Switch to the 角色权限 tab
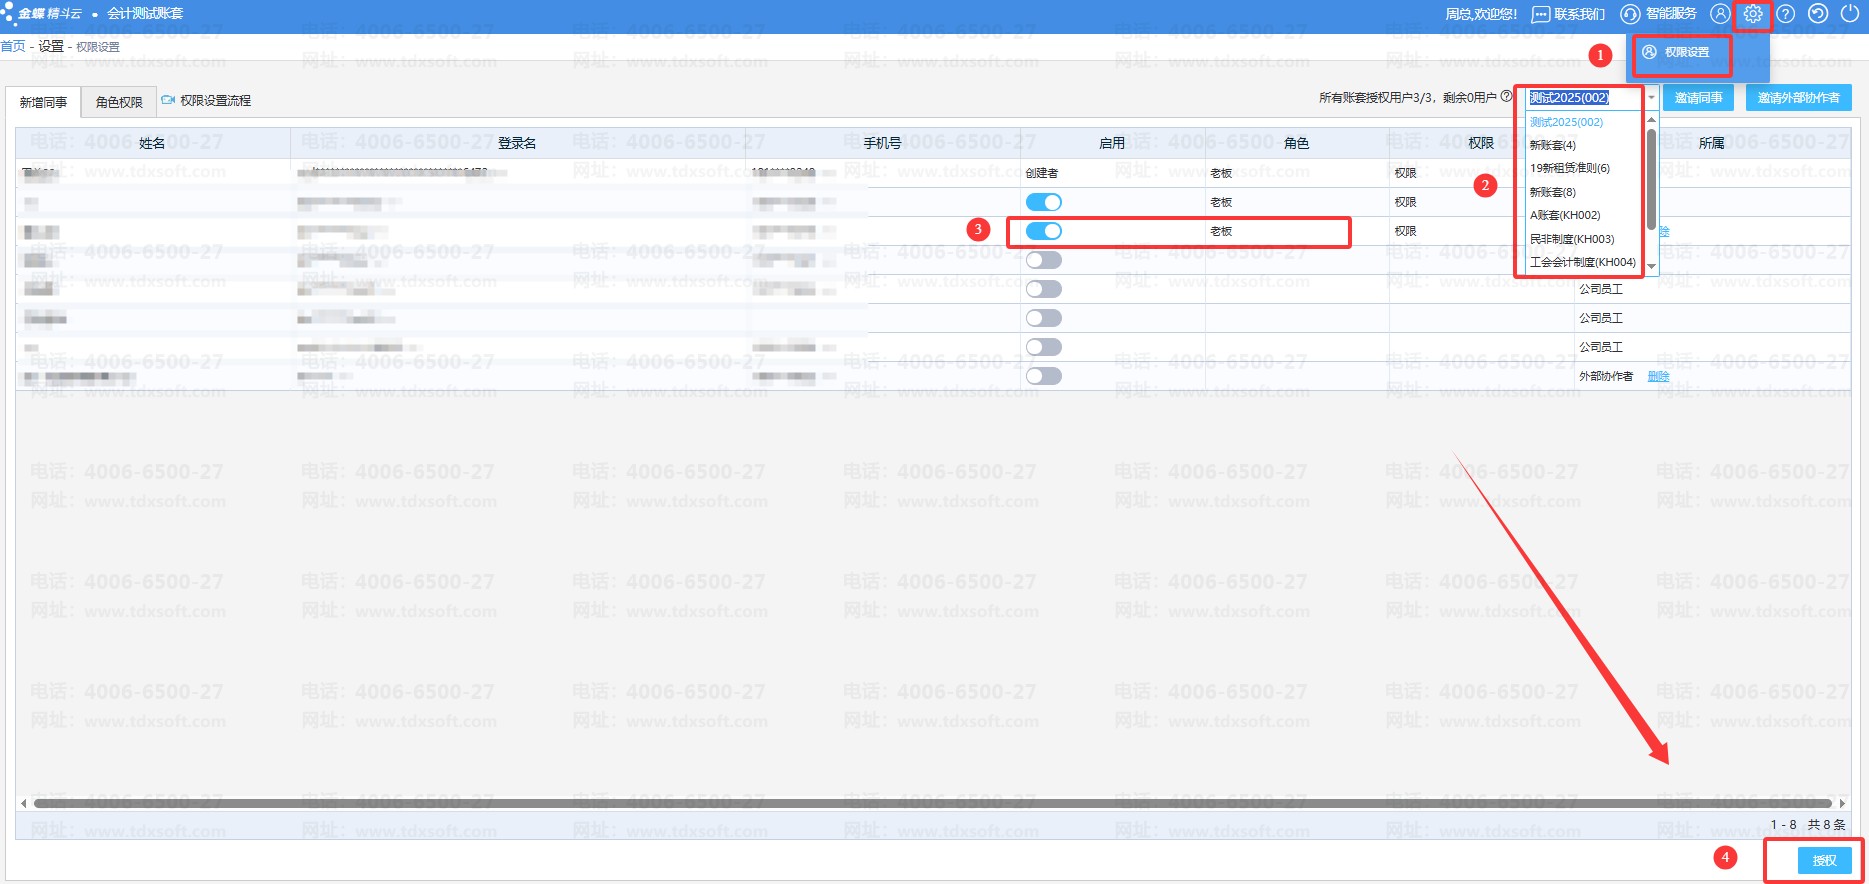1869x884 pixels. [119, 102]
